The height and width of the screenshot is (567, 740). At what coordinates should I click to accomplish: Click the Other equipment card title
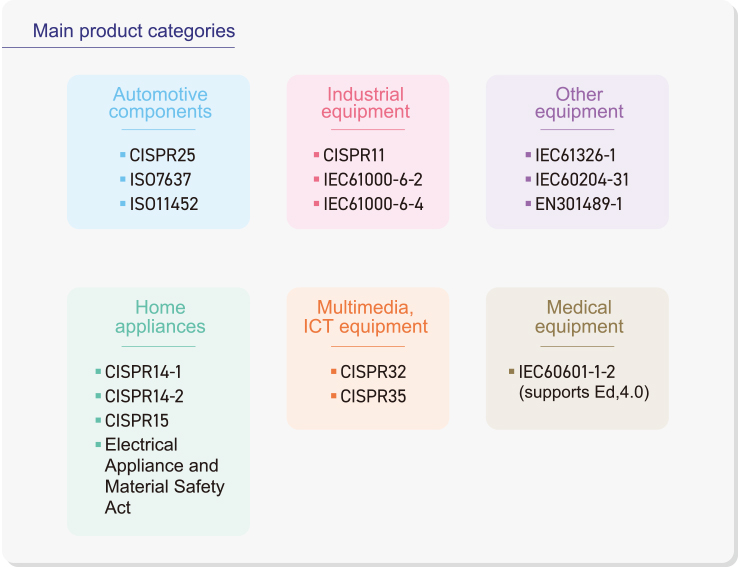click(579, 103)
